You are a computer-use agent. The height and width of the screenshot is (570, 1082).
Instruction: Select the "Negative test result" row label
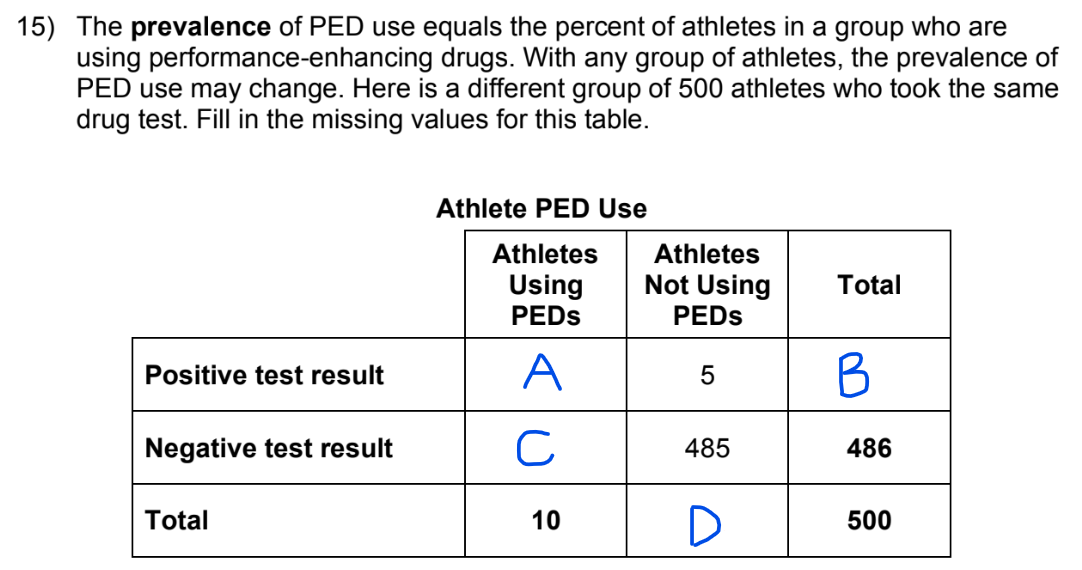pyautogui.click(x=269, y=448)
